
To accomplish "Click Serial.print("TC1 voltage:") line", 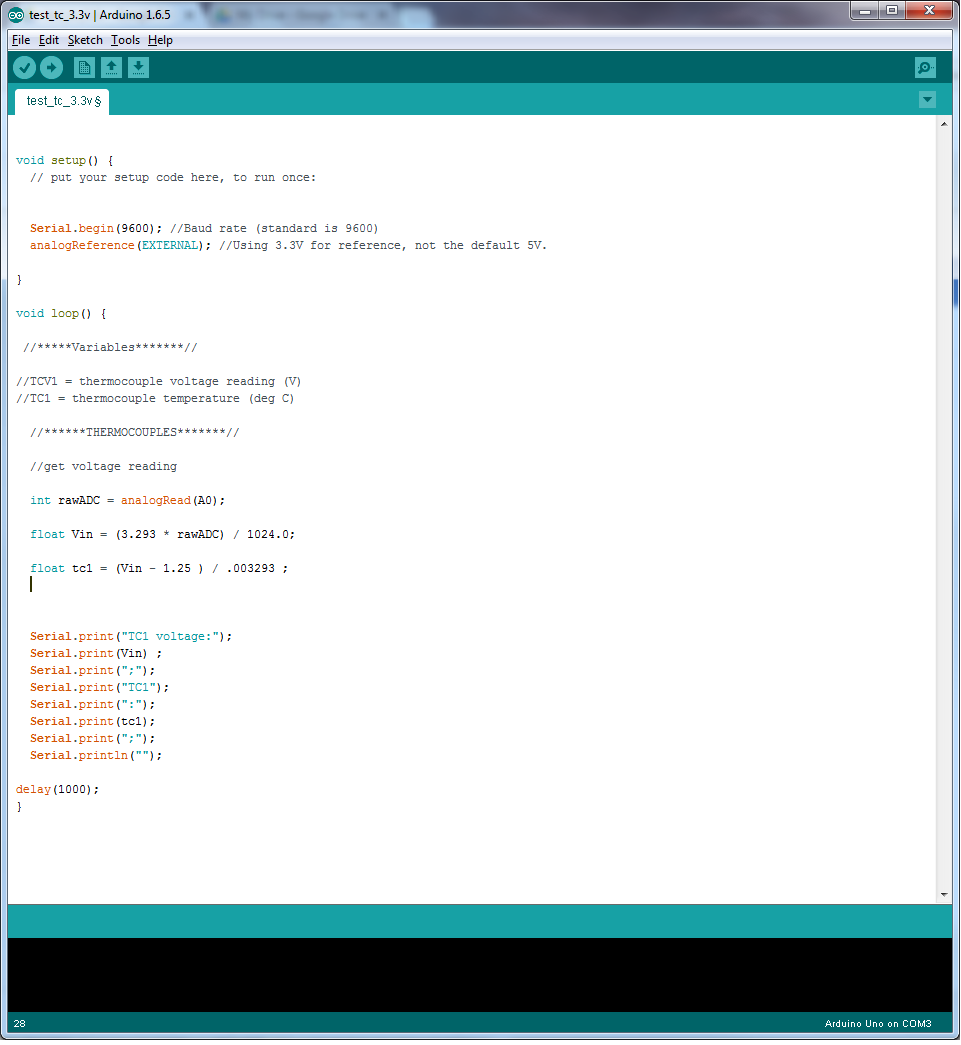I will coord(131,636).
